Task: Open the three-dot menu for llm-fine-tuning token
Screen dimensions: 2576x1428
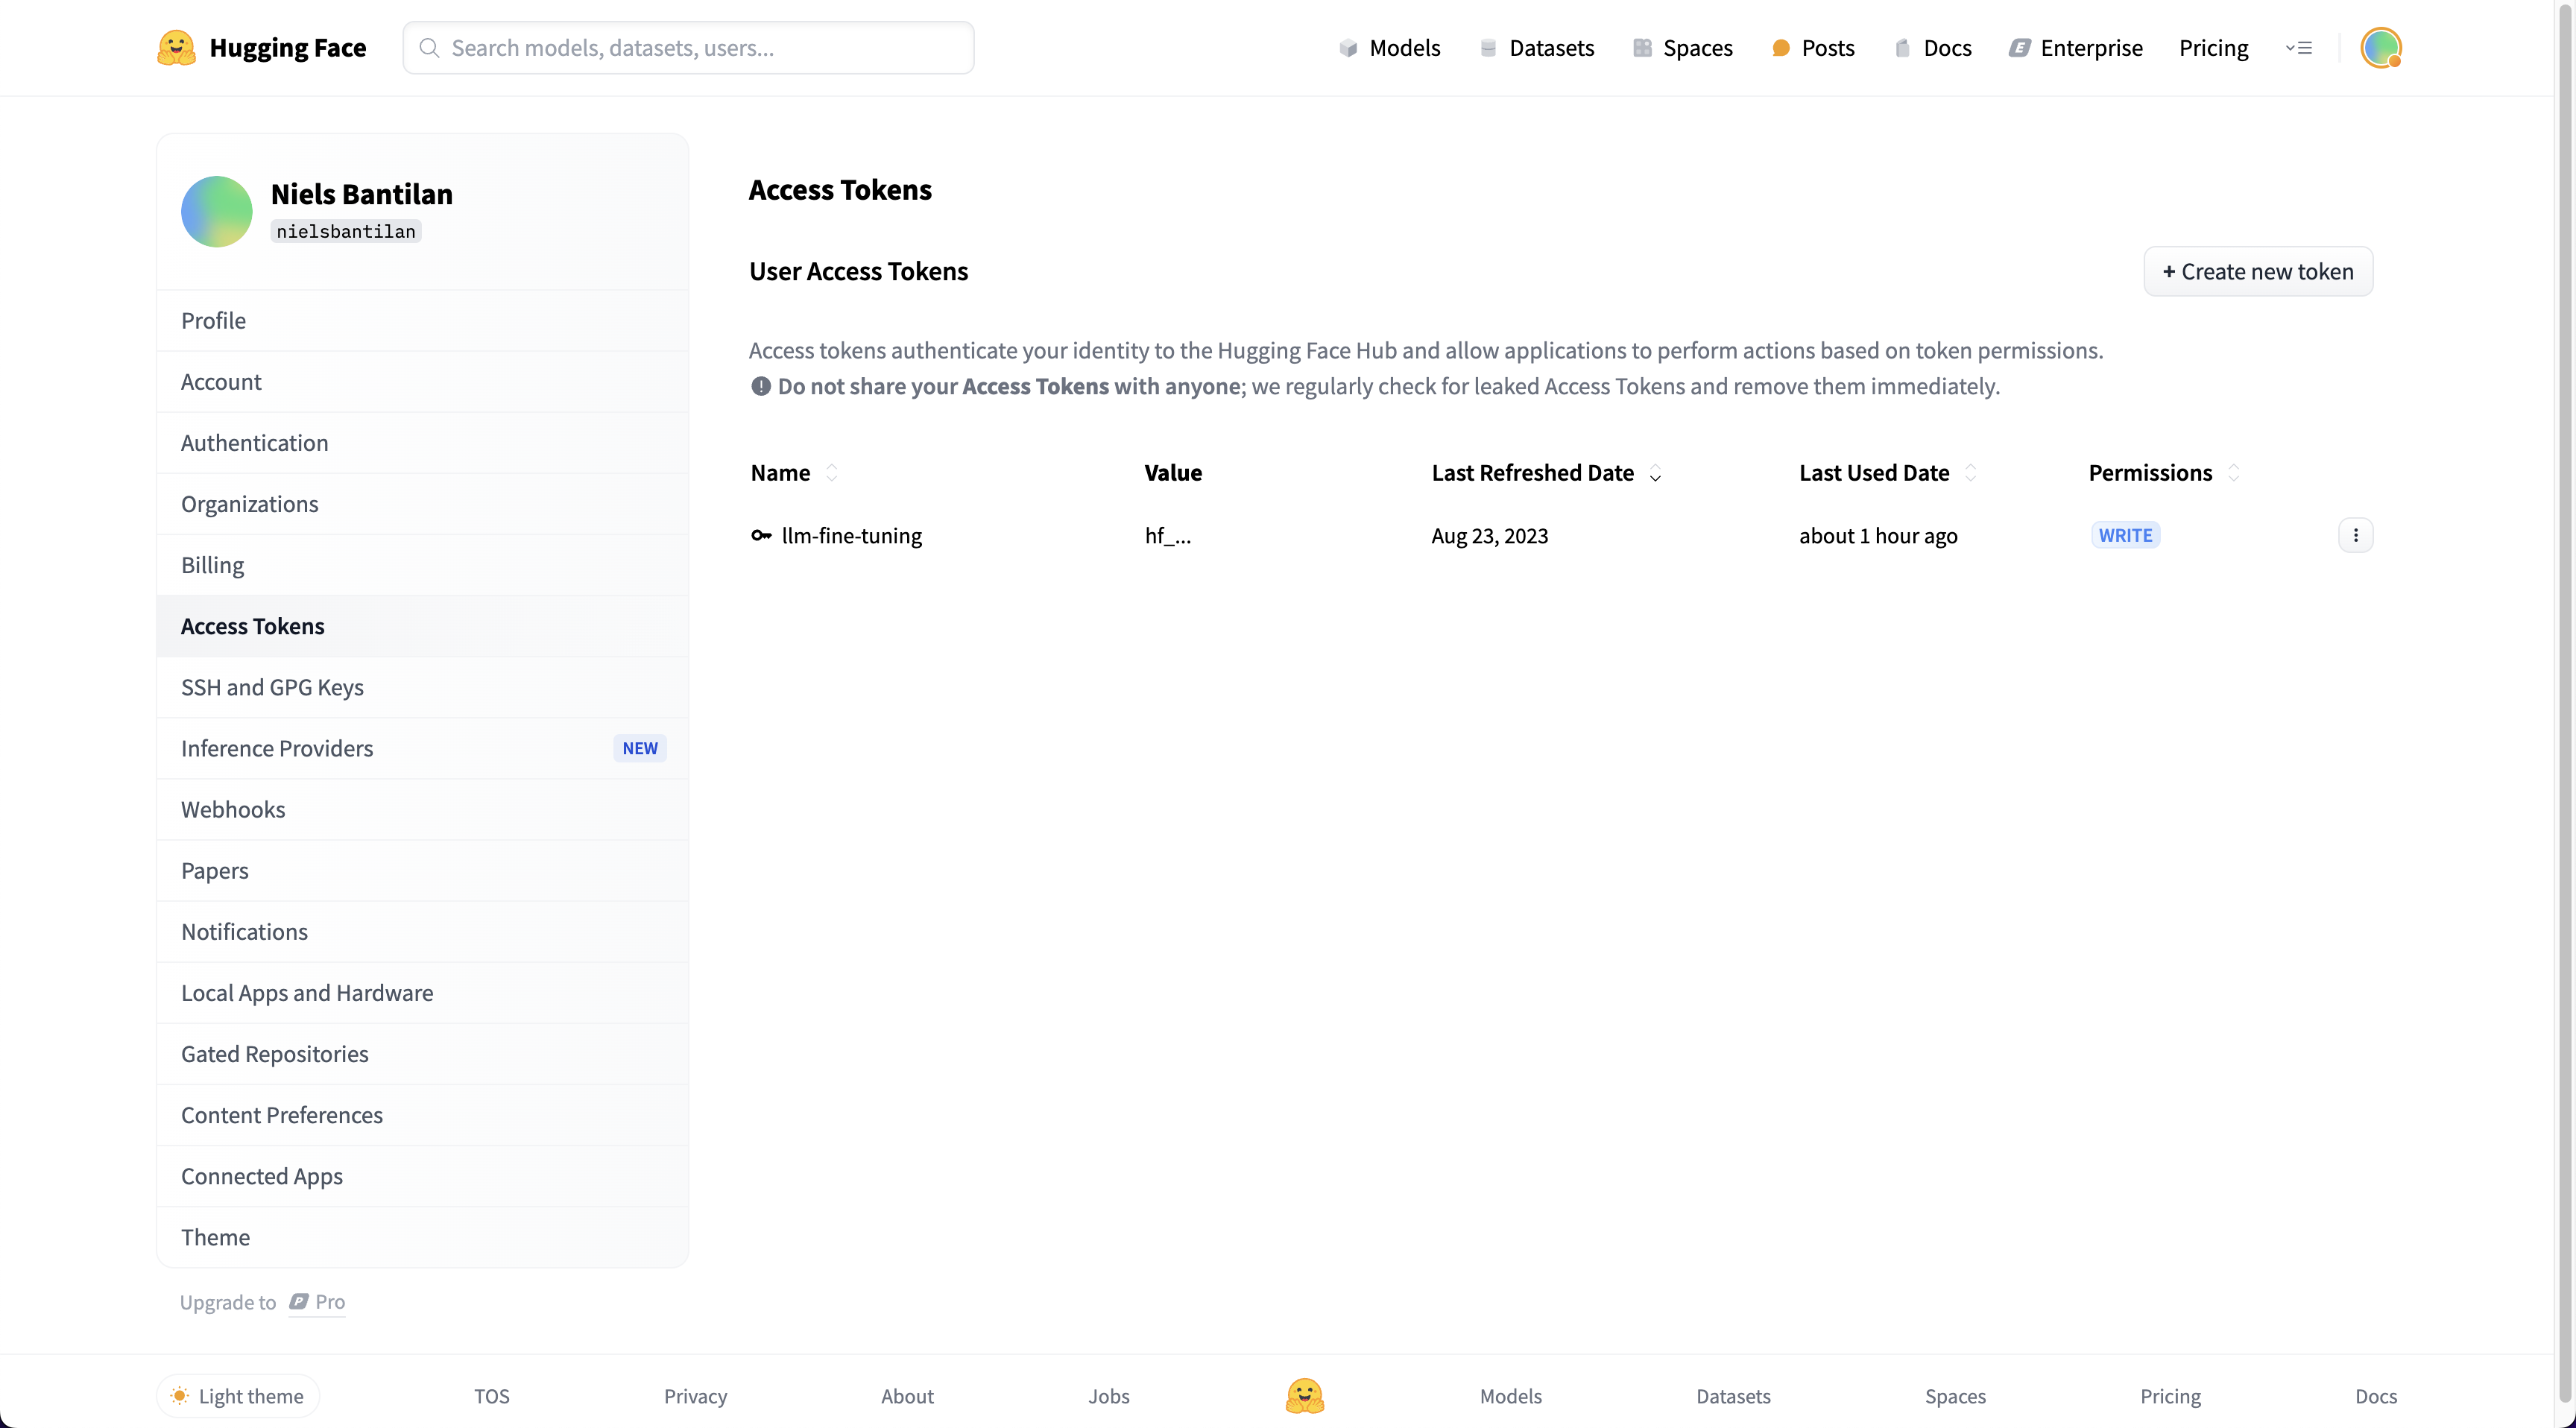Action: 2355,535
